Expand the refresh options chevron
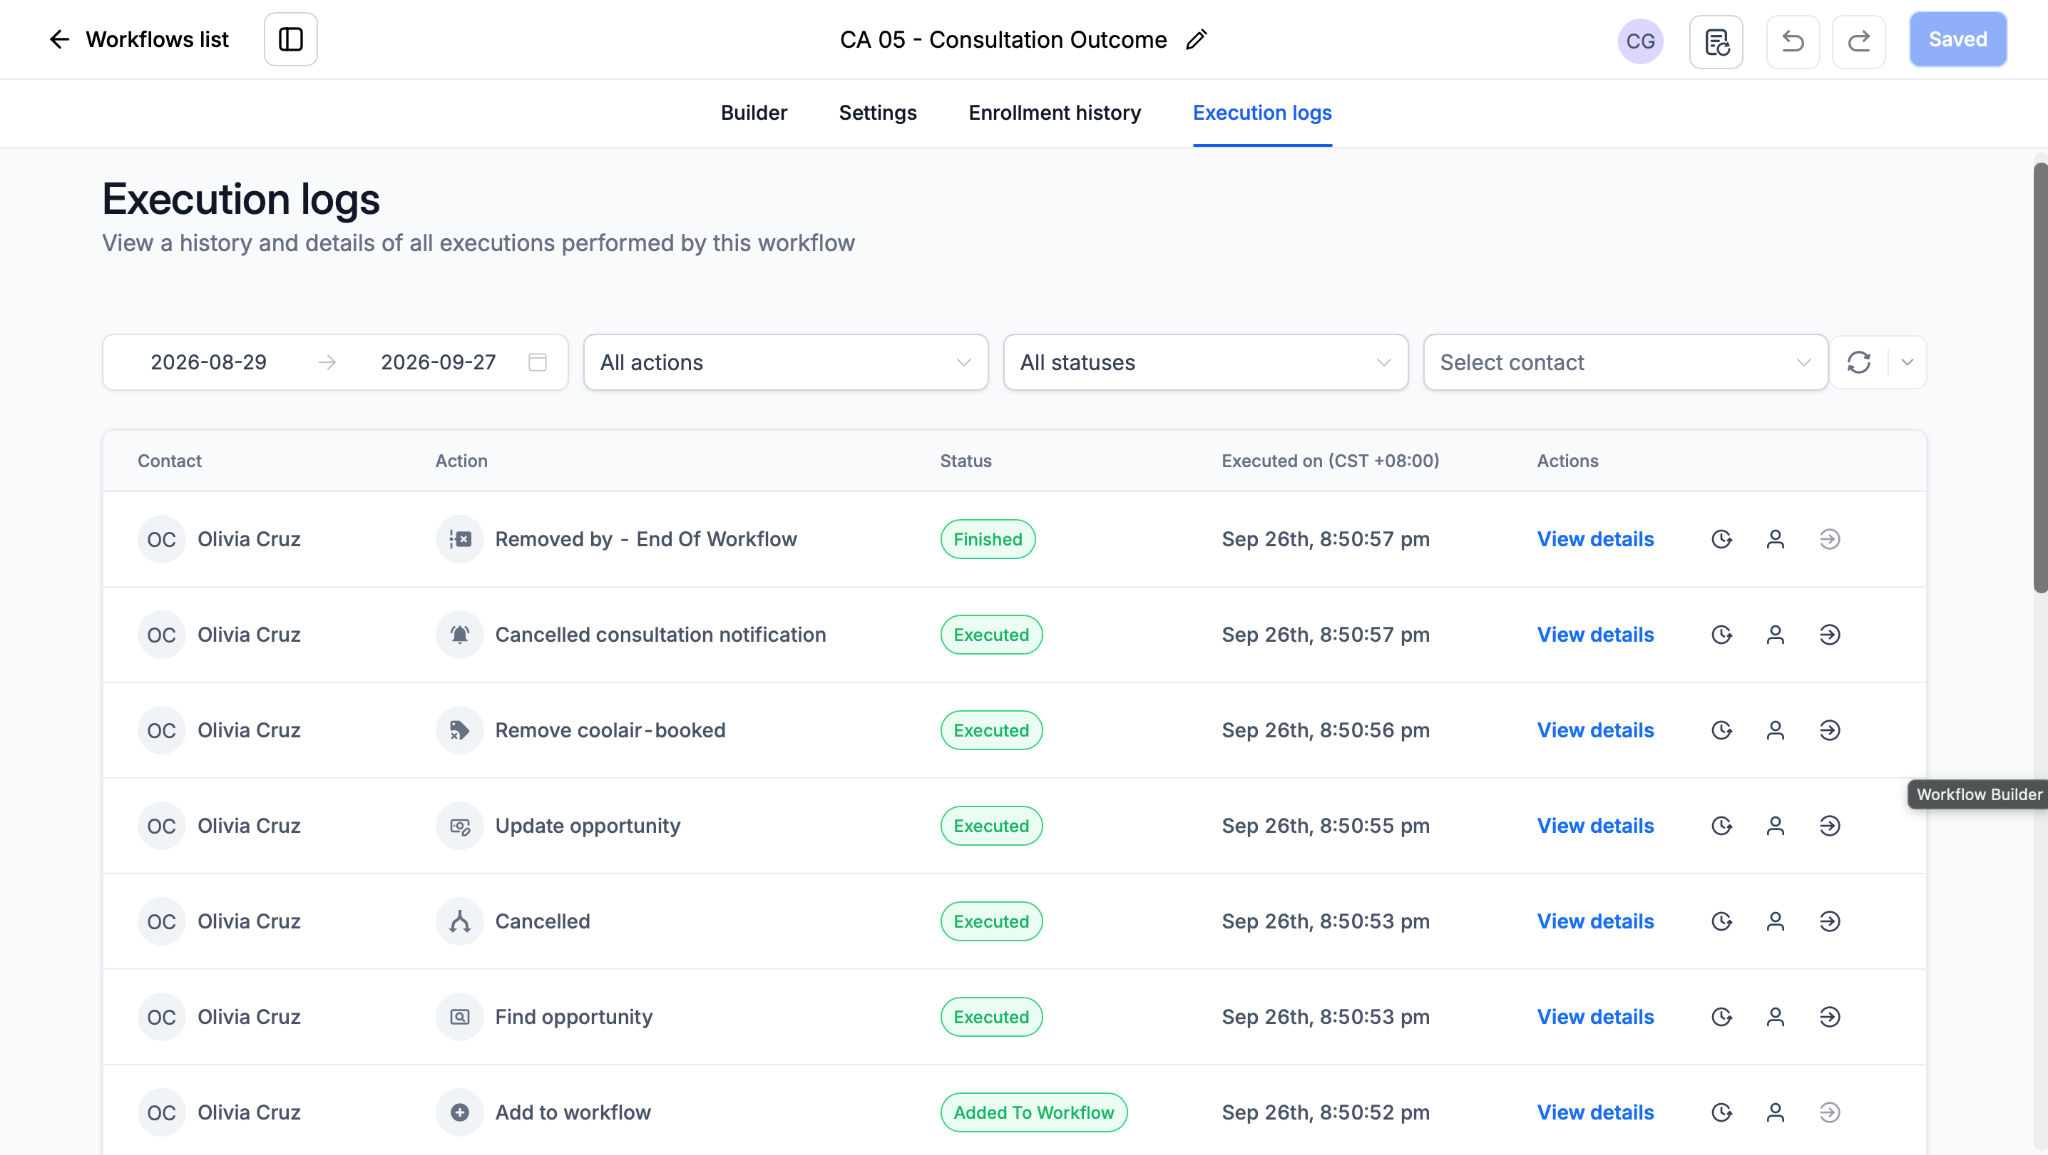Image resolution: width=2048 pixels, height=1155 pixels. coord(1908,362)
